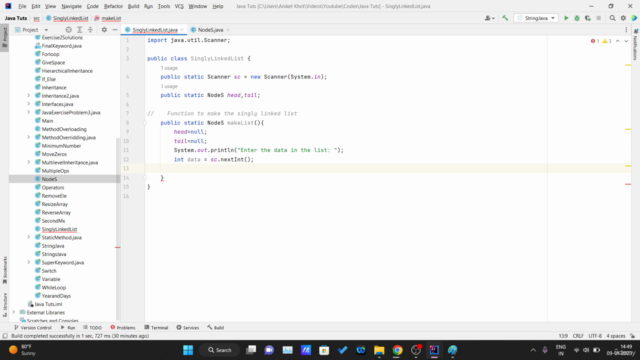Open the Refactor menu
This screenshot has height=360, width=640.
[113, 6]
